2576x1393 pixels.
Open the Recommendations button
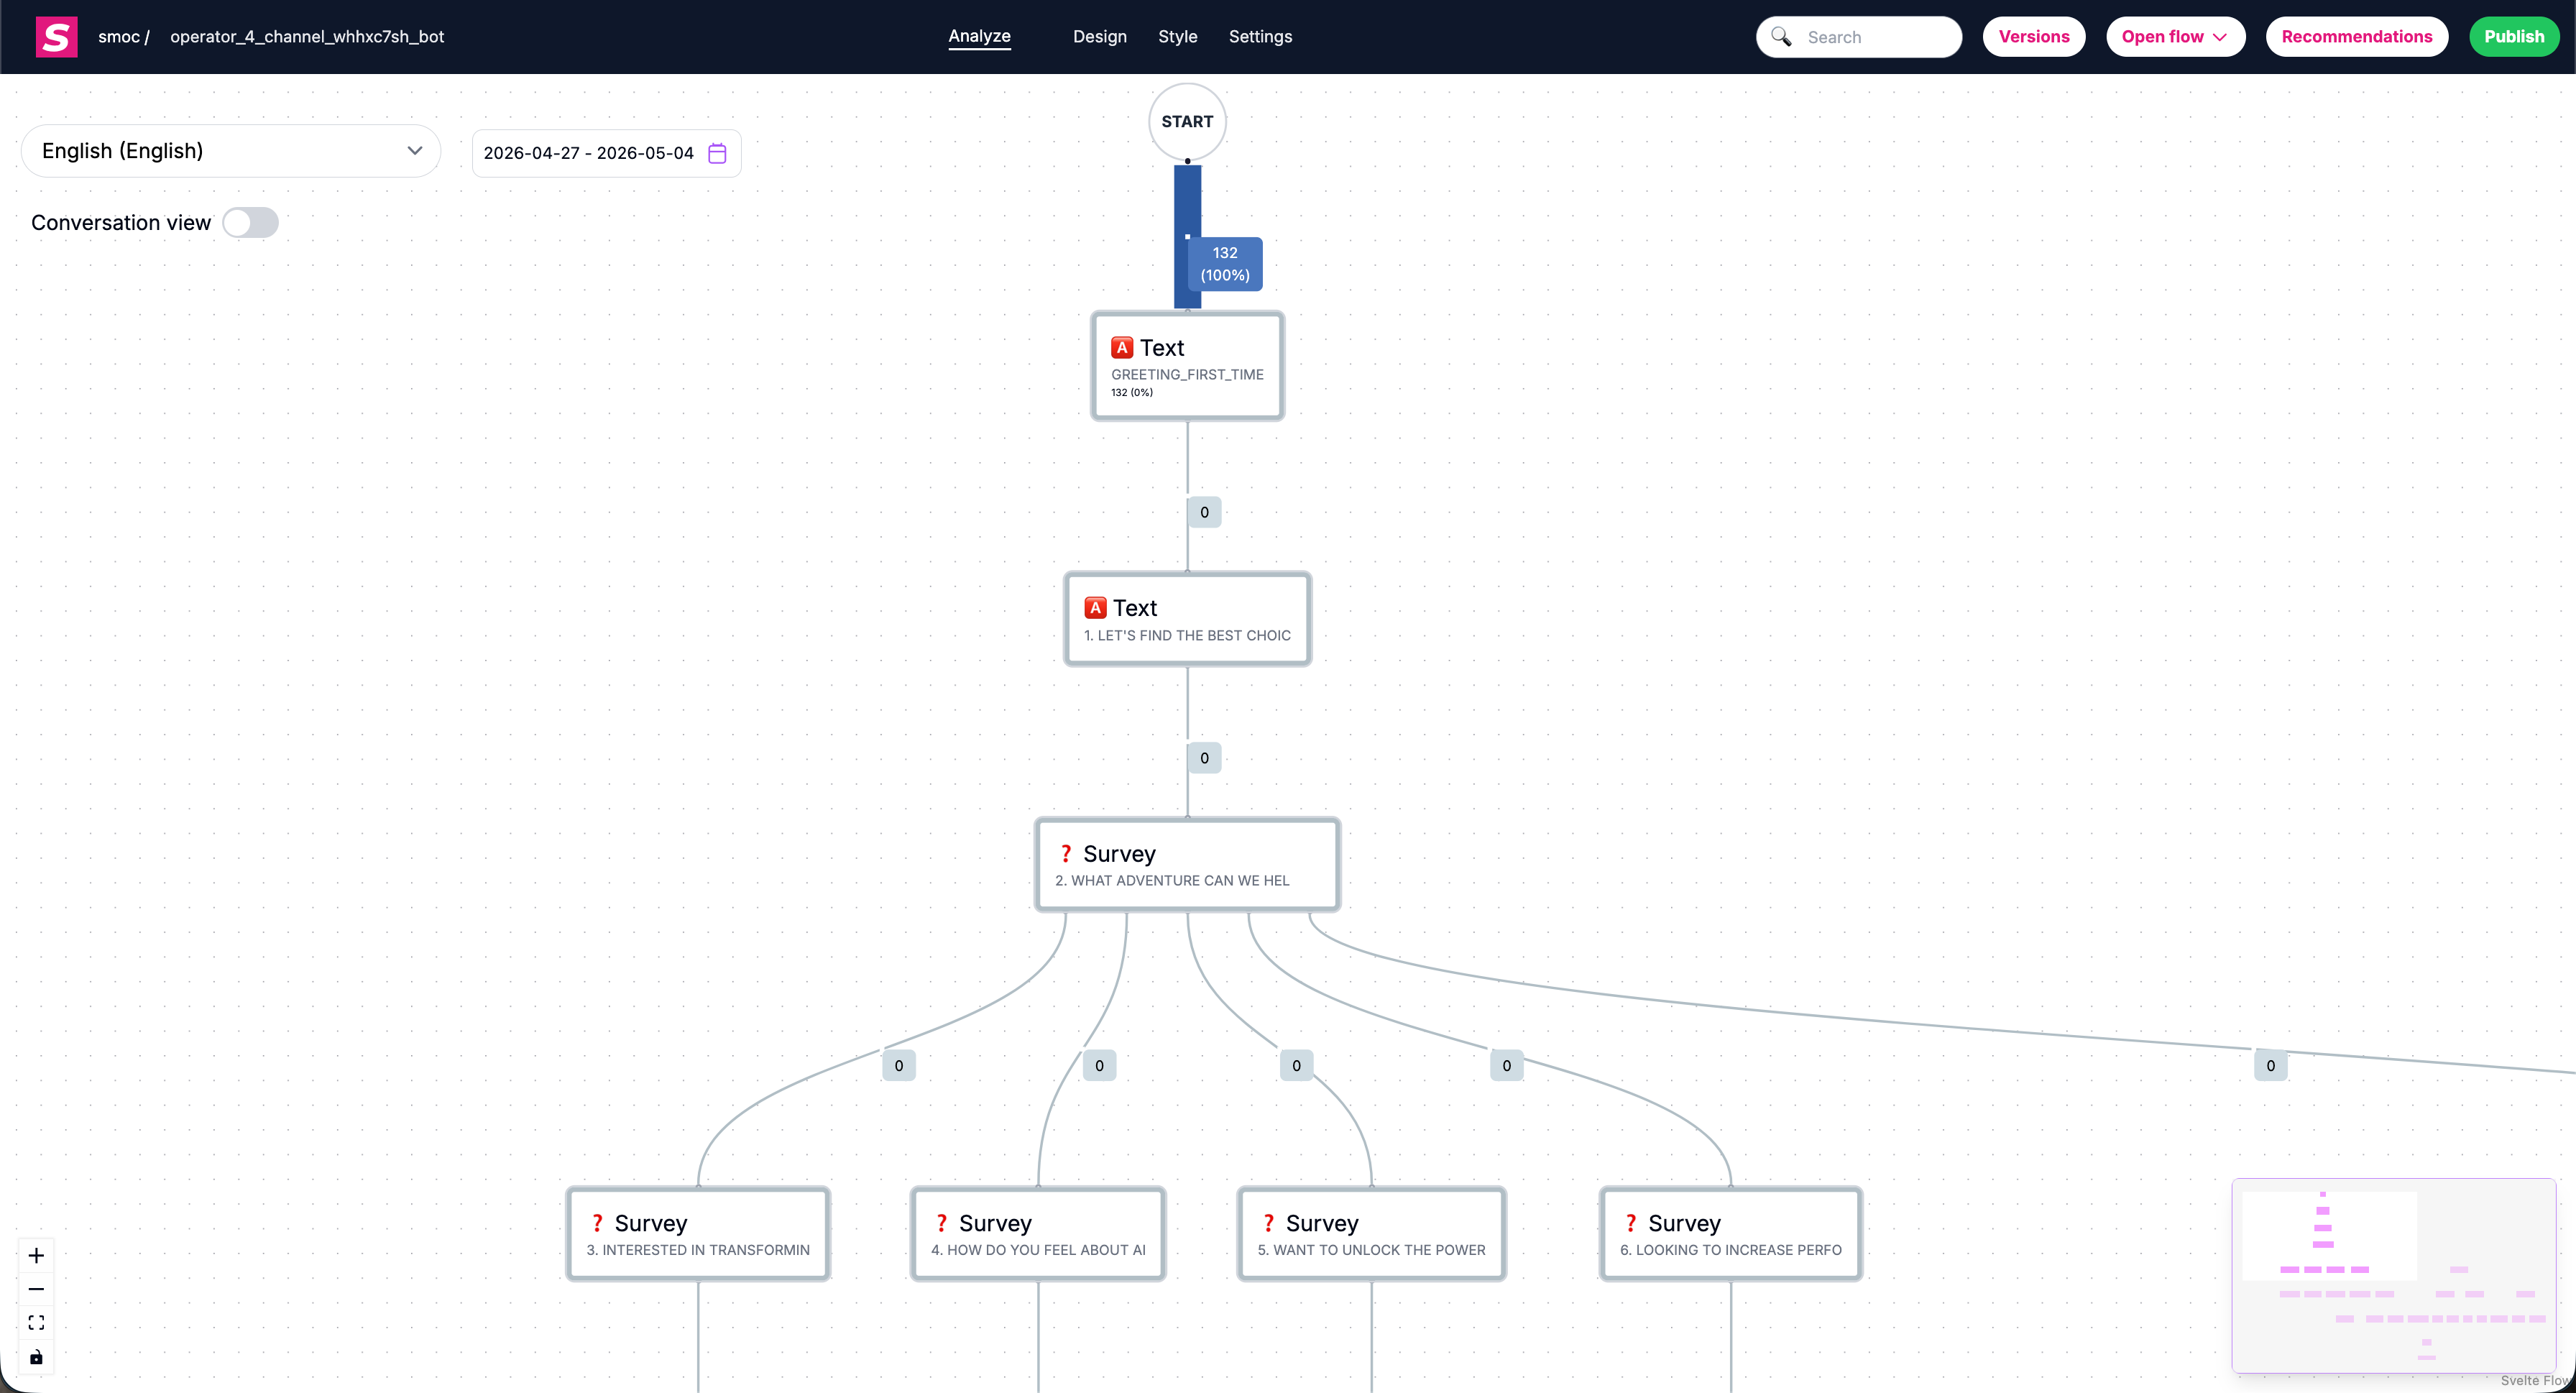pos(2356,37)
